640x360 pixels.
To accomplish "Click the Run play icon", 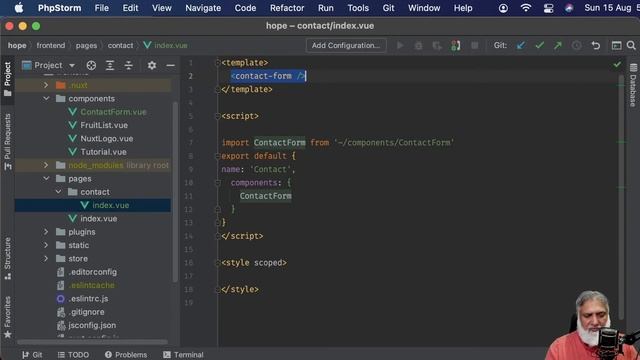I will tap(400, 45).
